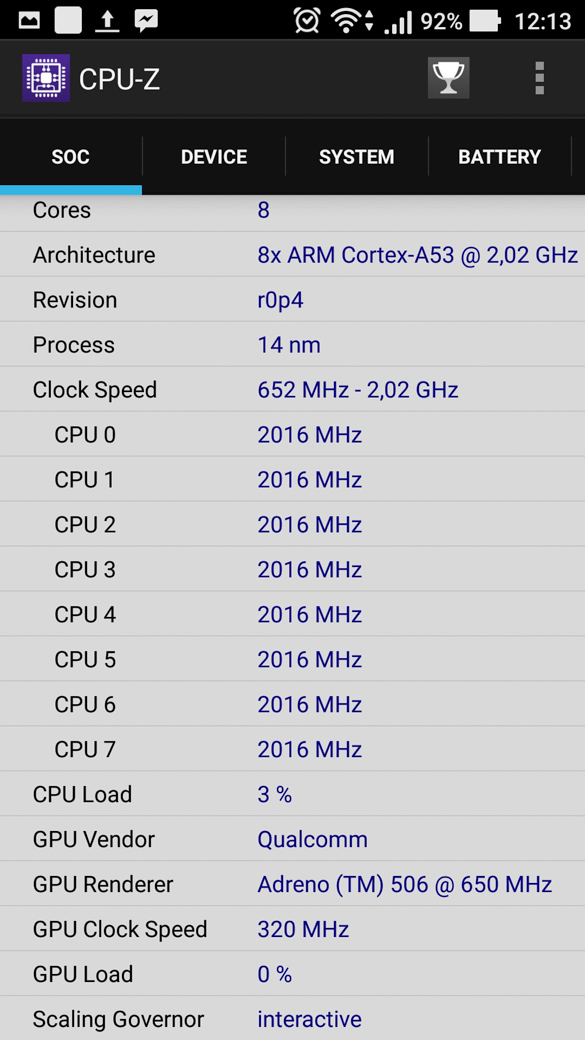Image resolution: width=585 pixels, height=1040 pixels.
Task: Tap the Clock Speed row
Action: pyautogui.click(x=292, y=389)
